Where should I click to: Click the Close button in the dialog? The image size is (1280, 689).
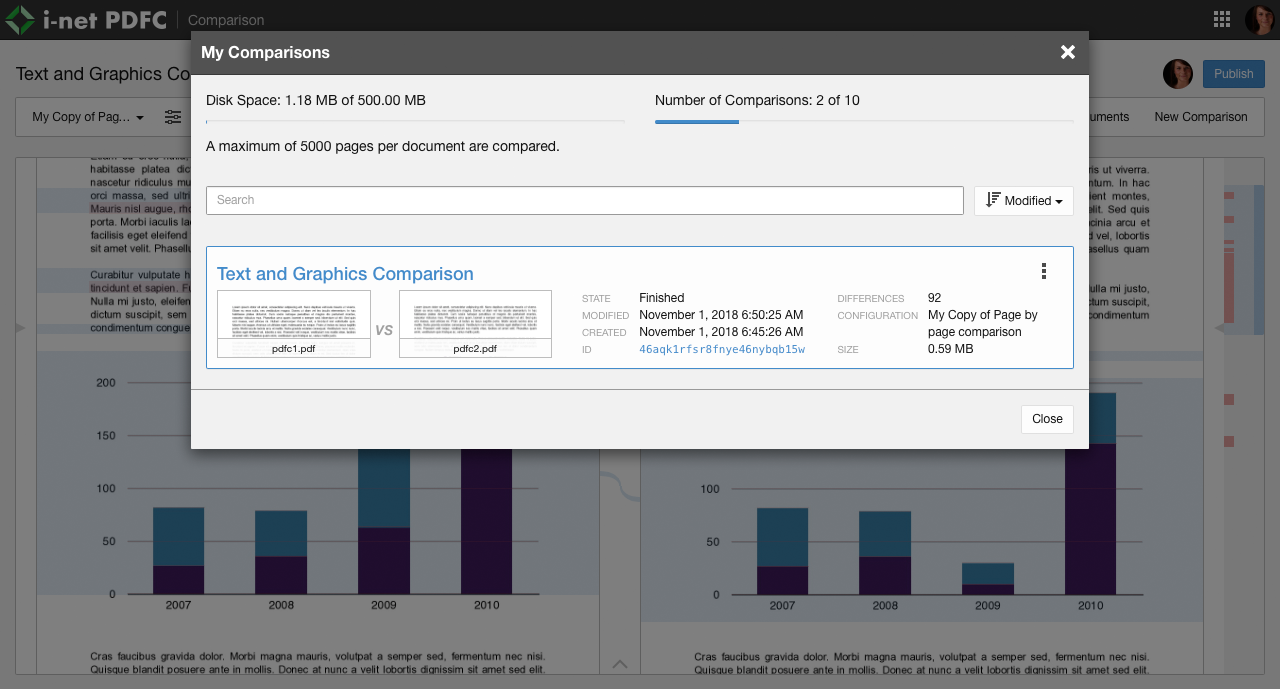tap(1047, 419)
